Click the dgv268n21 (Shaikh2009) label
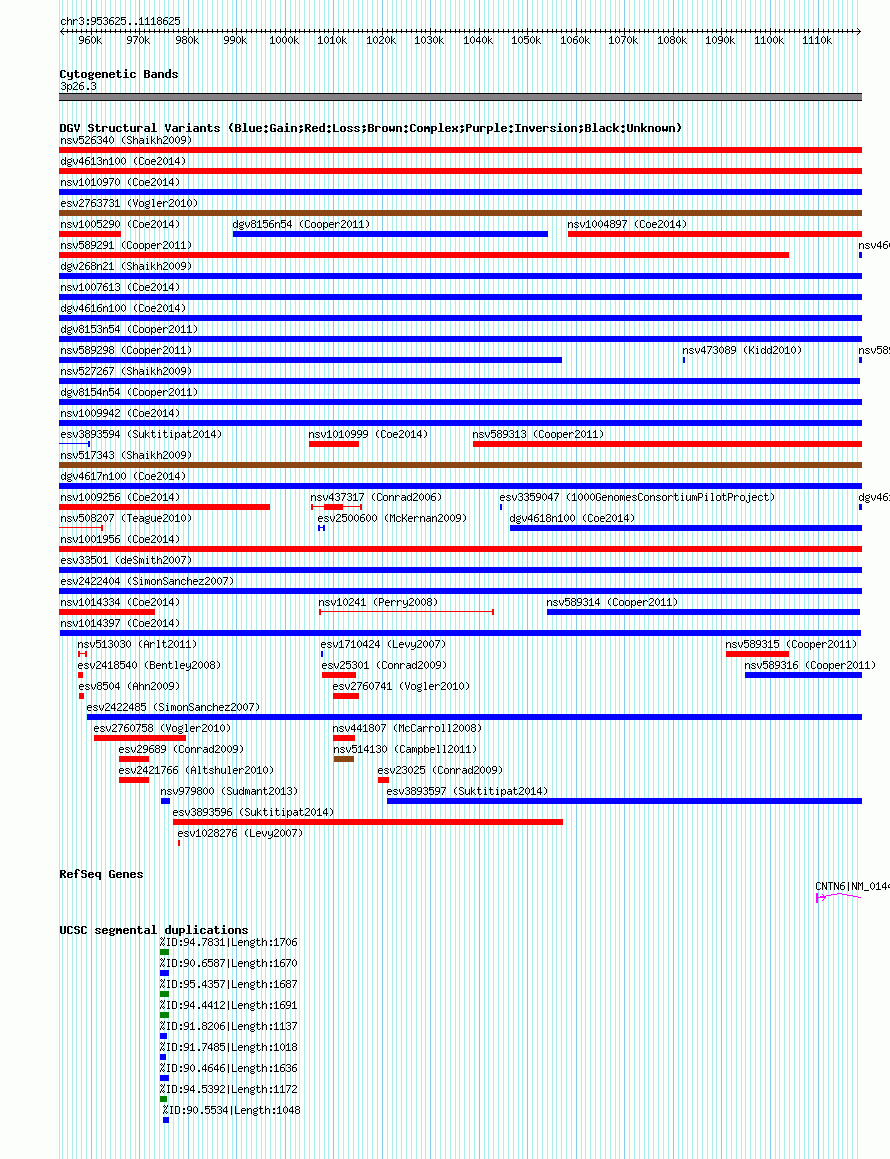Viewport: 890px width, 1159px height. click(x=126, y=266)
